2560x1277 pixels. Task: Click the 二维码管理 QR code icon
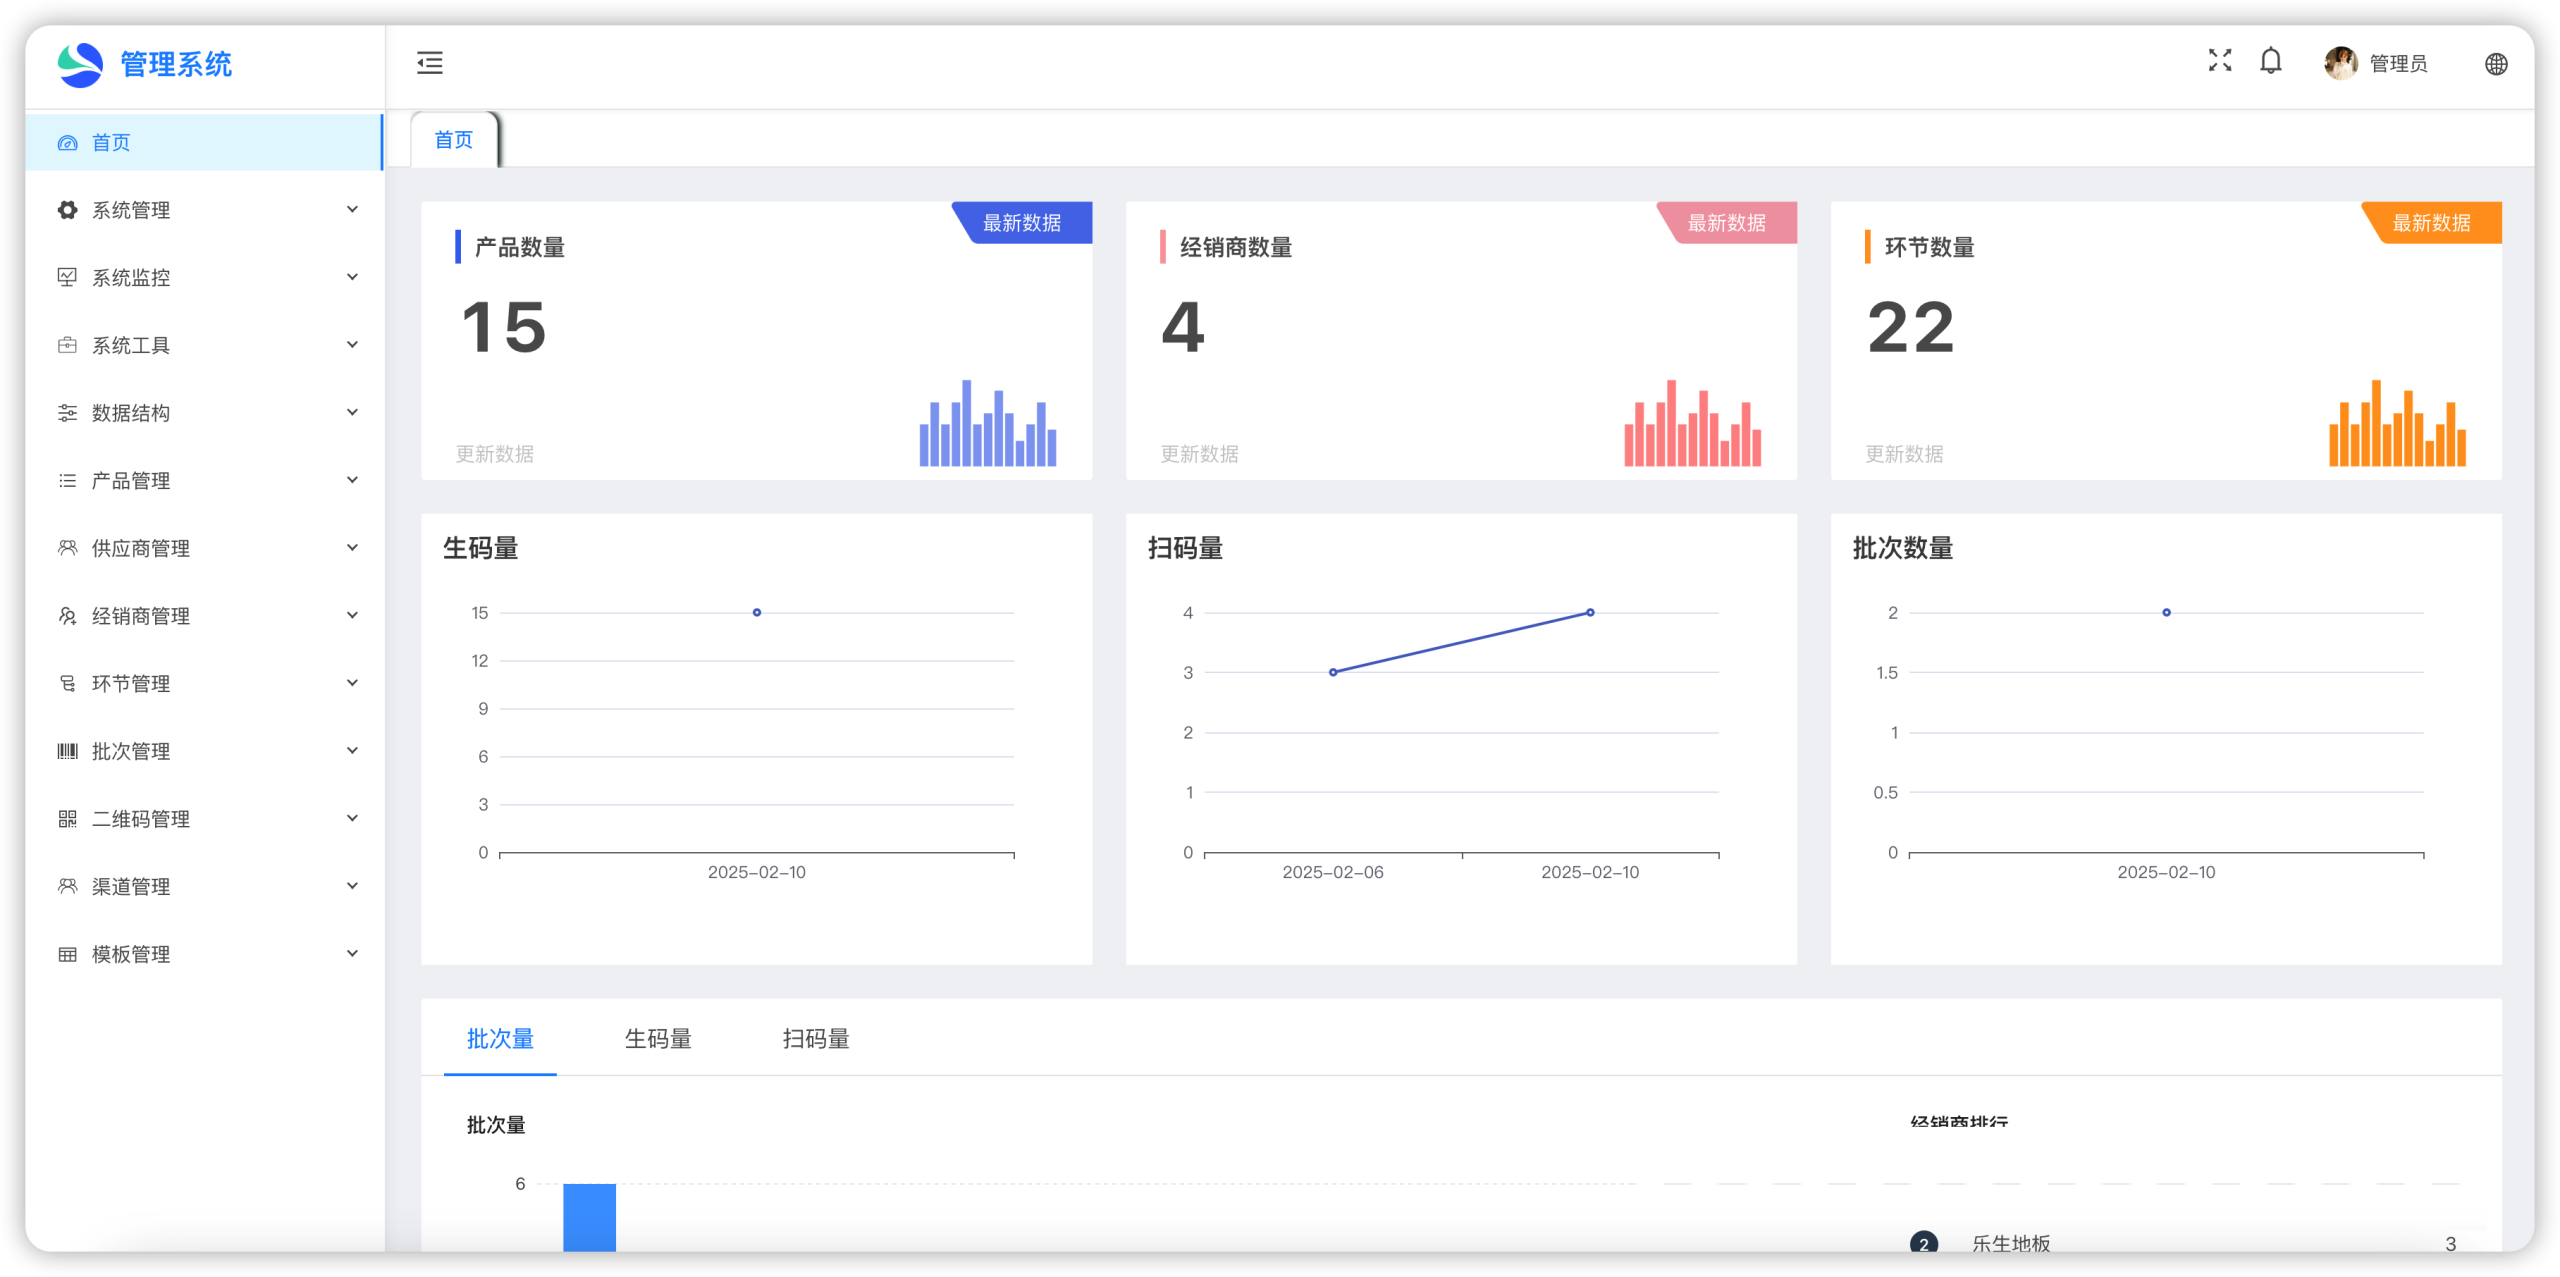[67, 819]
